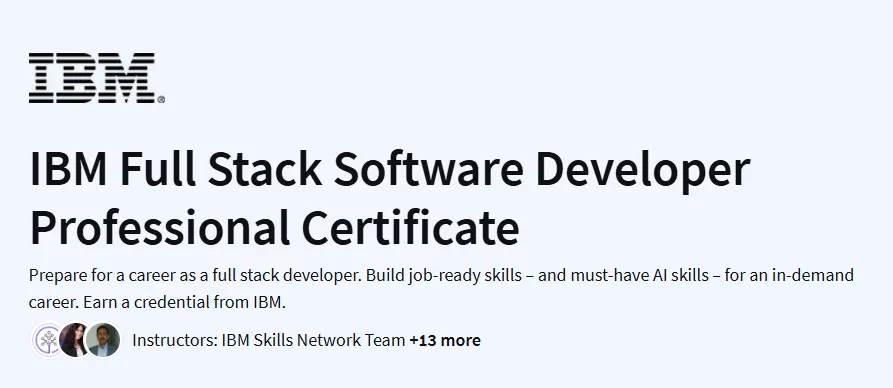The image size is (893, 388).
Task: Open the IBM Skills Network Team instructor link
Action: (x=313, y=340)
